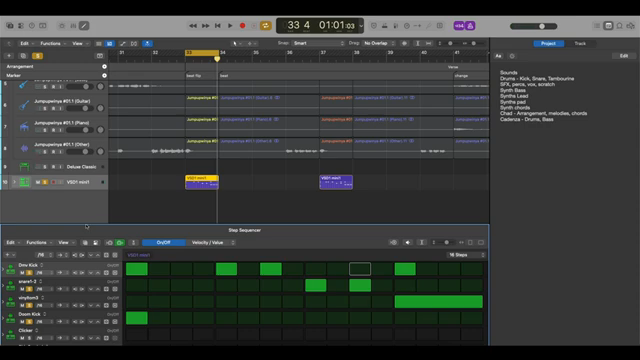Adjust the horizontal zoom slider
Image resolution: width=640 pixels, height=360 pixels.
click(473, 43)
